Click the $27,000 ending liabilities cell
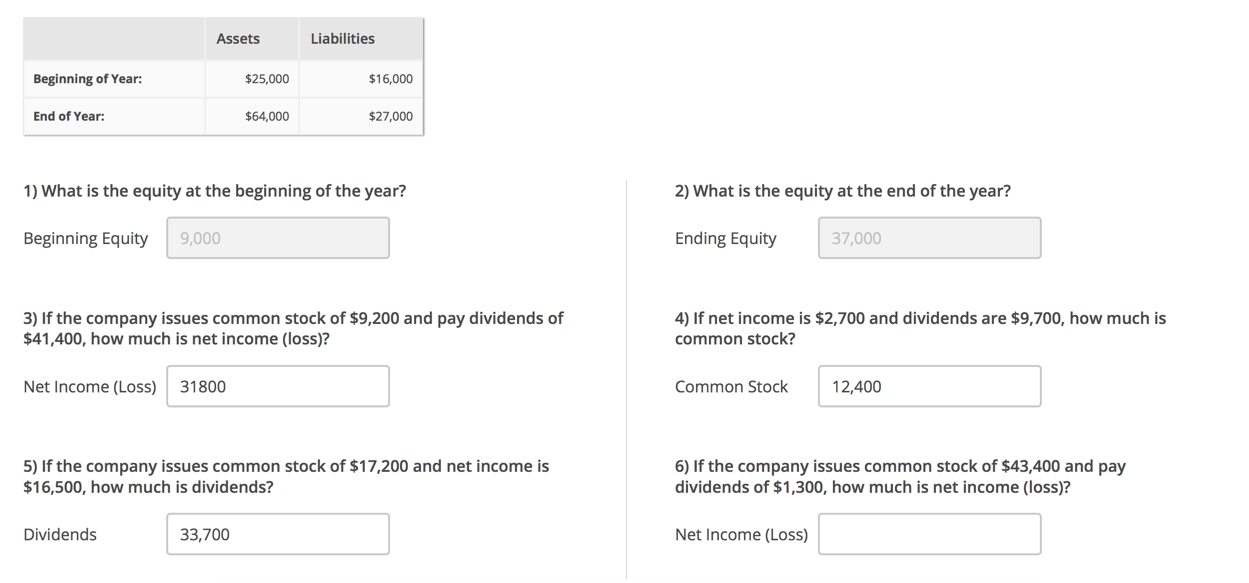Viewport: 1249px width, 583px height. 361,116
